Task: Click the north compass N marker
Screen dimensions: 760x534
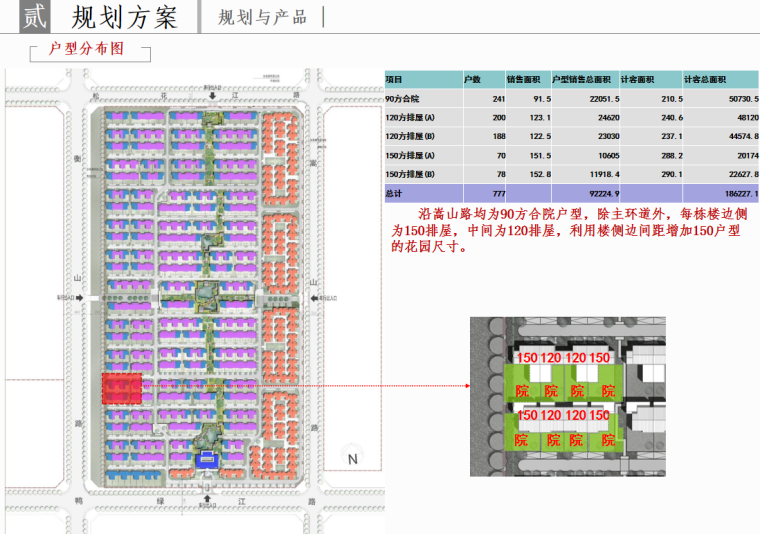Action: pyautogui.click(x=351, y=459)
